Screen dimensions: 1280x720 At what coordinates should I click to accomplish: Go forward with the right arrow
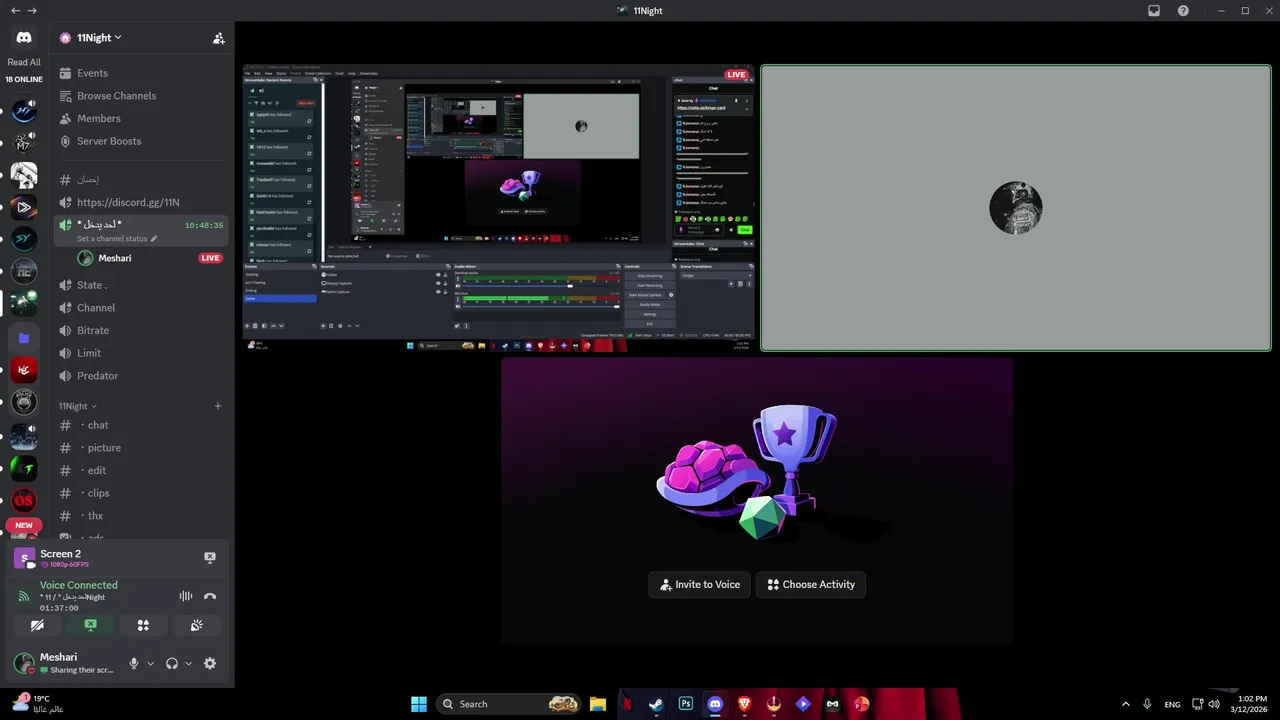pos(32,11)
